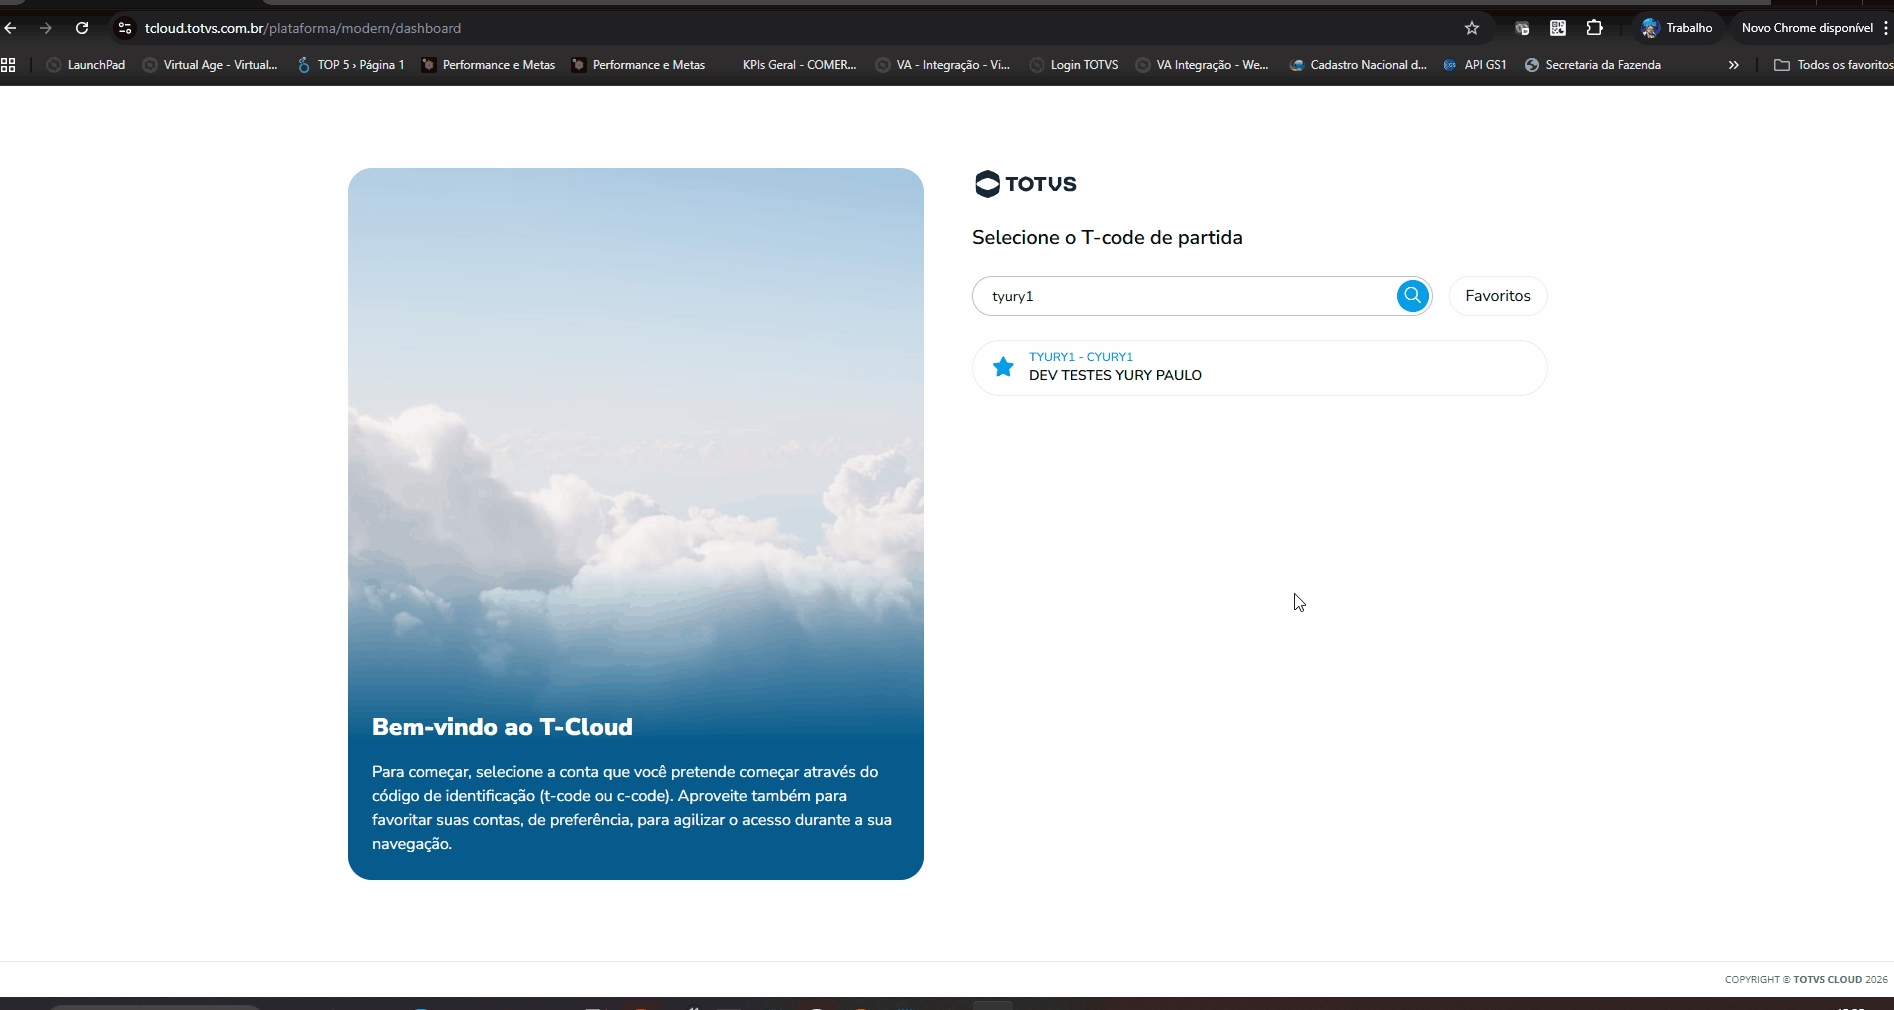Screen dimensions: 1894x1010
Task: Open the Todos os favoritos folder
Action: (1833, 65)
